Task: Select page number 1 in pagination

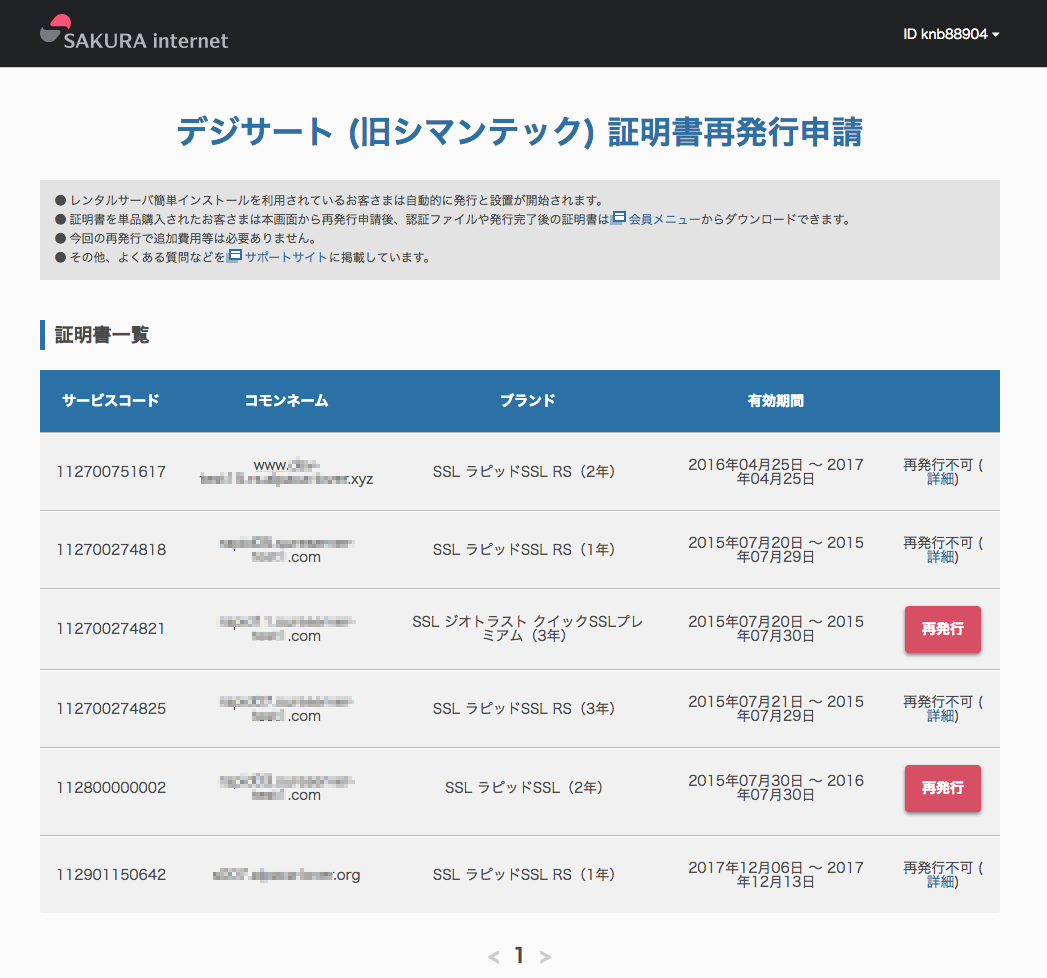Action: (x=519, y=956)
